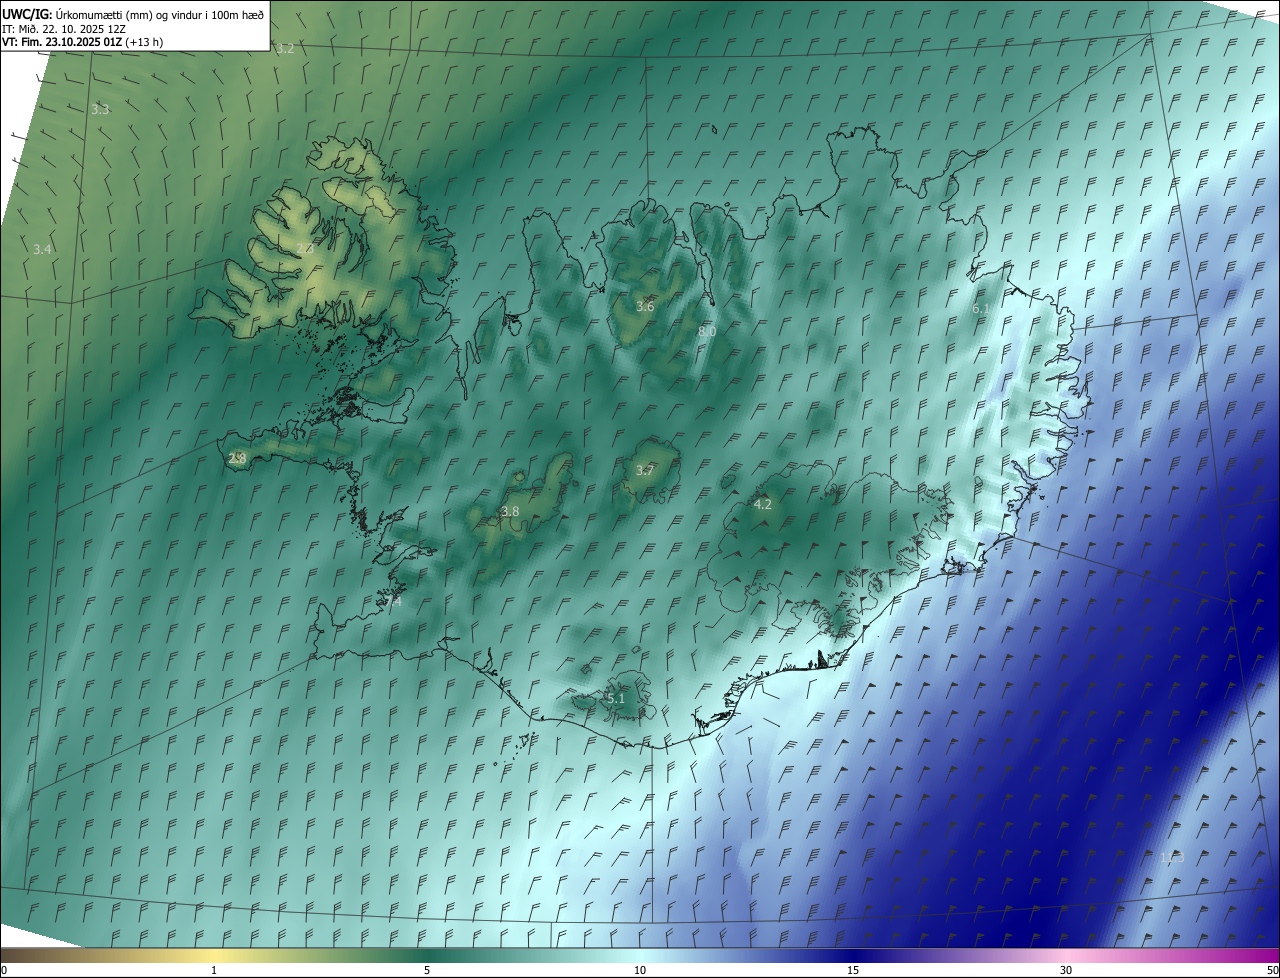Click the 2.8 value on Snæfellsnes peninsula
The width and height of the screenshot is (1280, 978).
coord(237,458)
